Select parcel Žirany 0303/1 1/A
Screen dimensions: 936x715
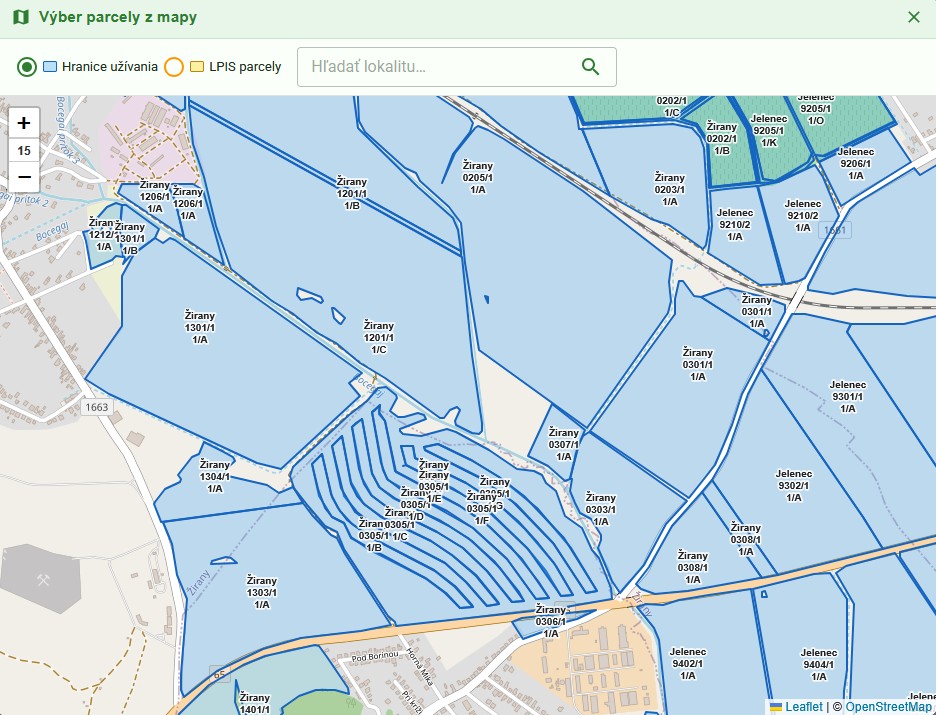(x=600, y=509)
